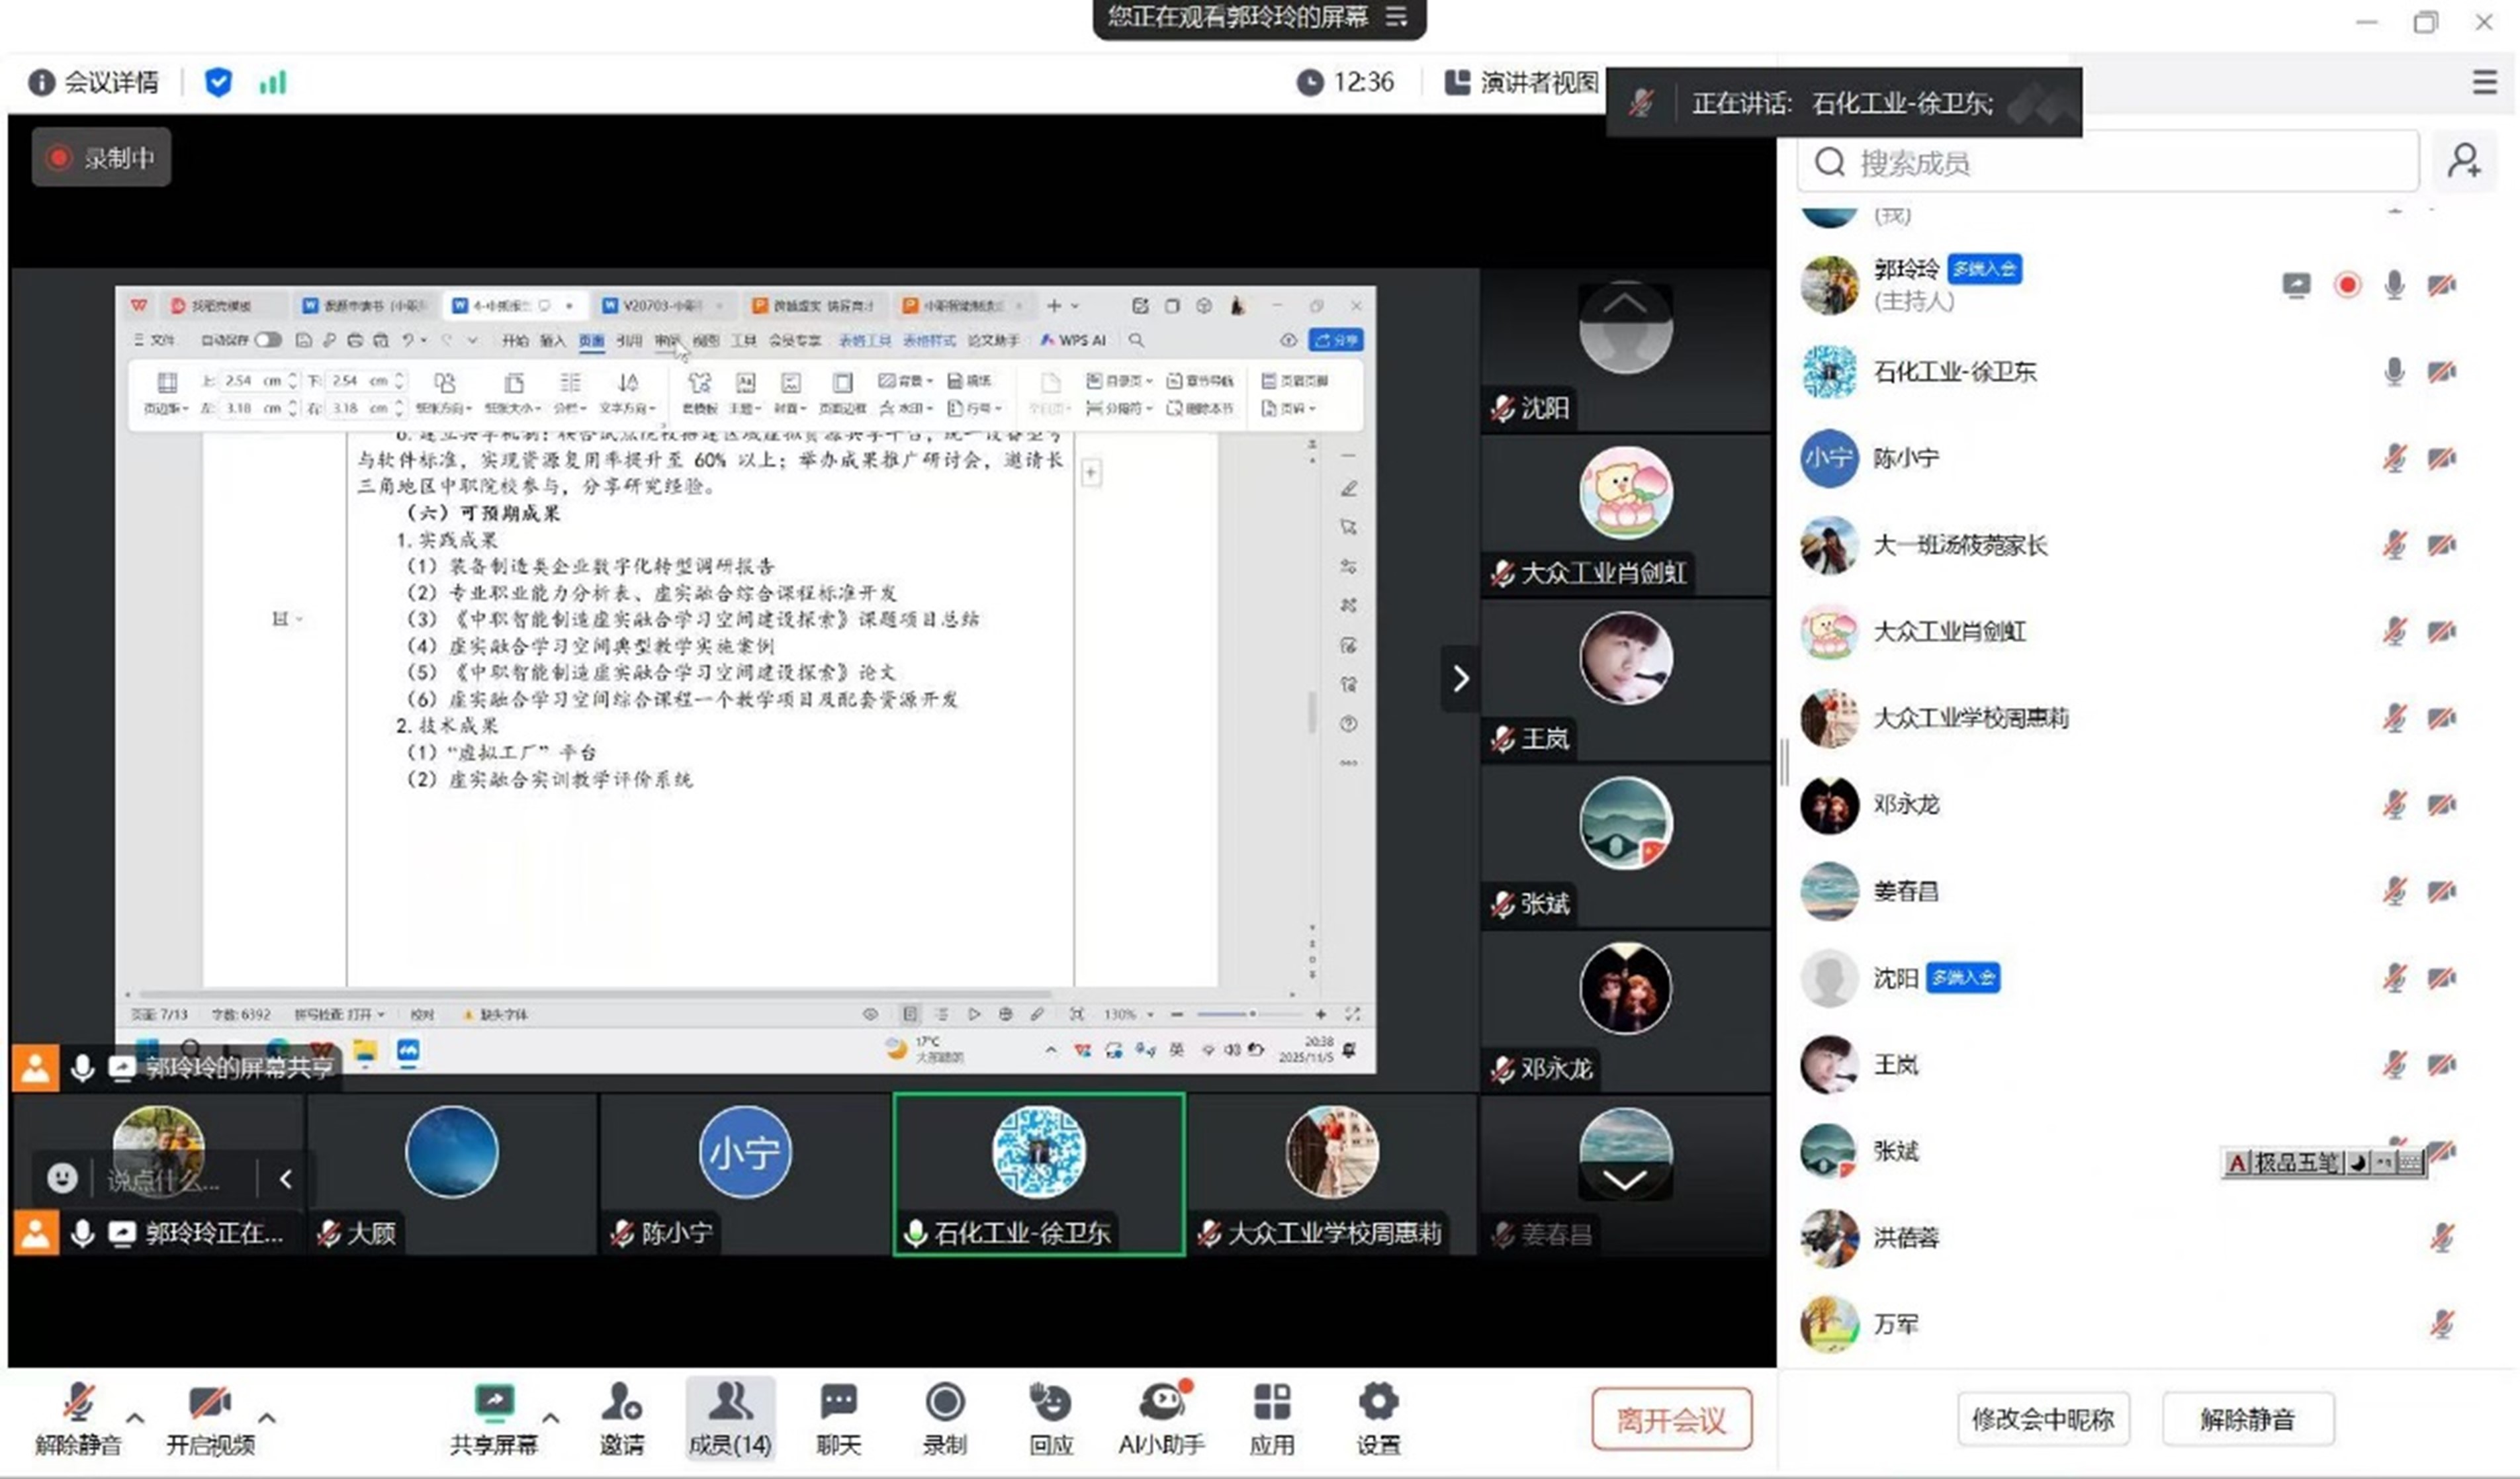Expand the video options arrow beside 开启视频
This screenshot has height=1479, width=2520.
coord(266,1417)
